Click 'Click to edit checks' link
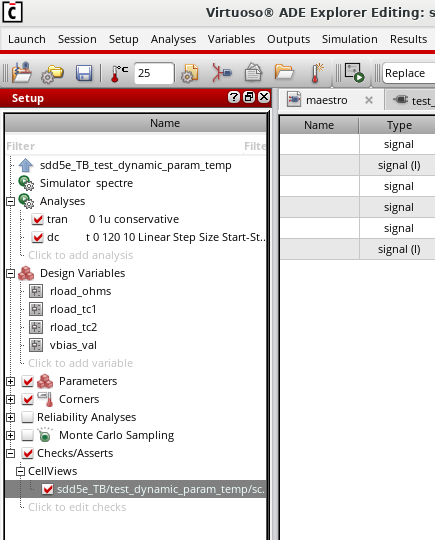435x540 pixels. tap(77, 507)
